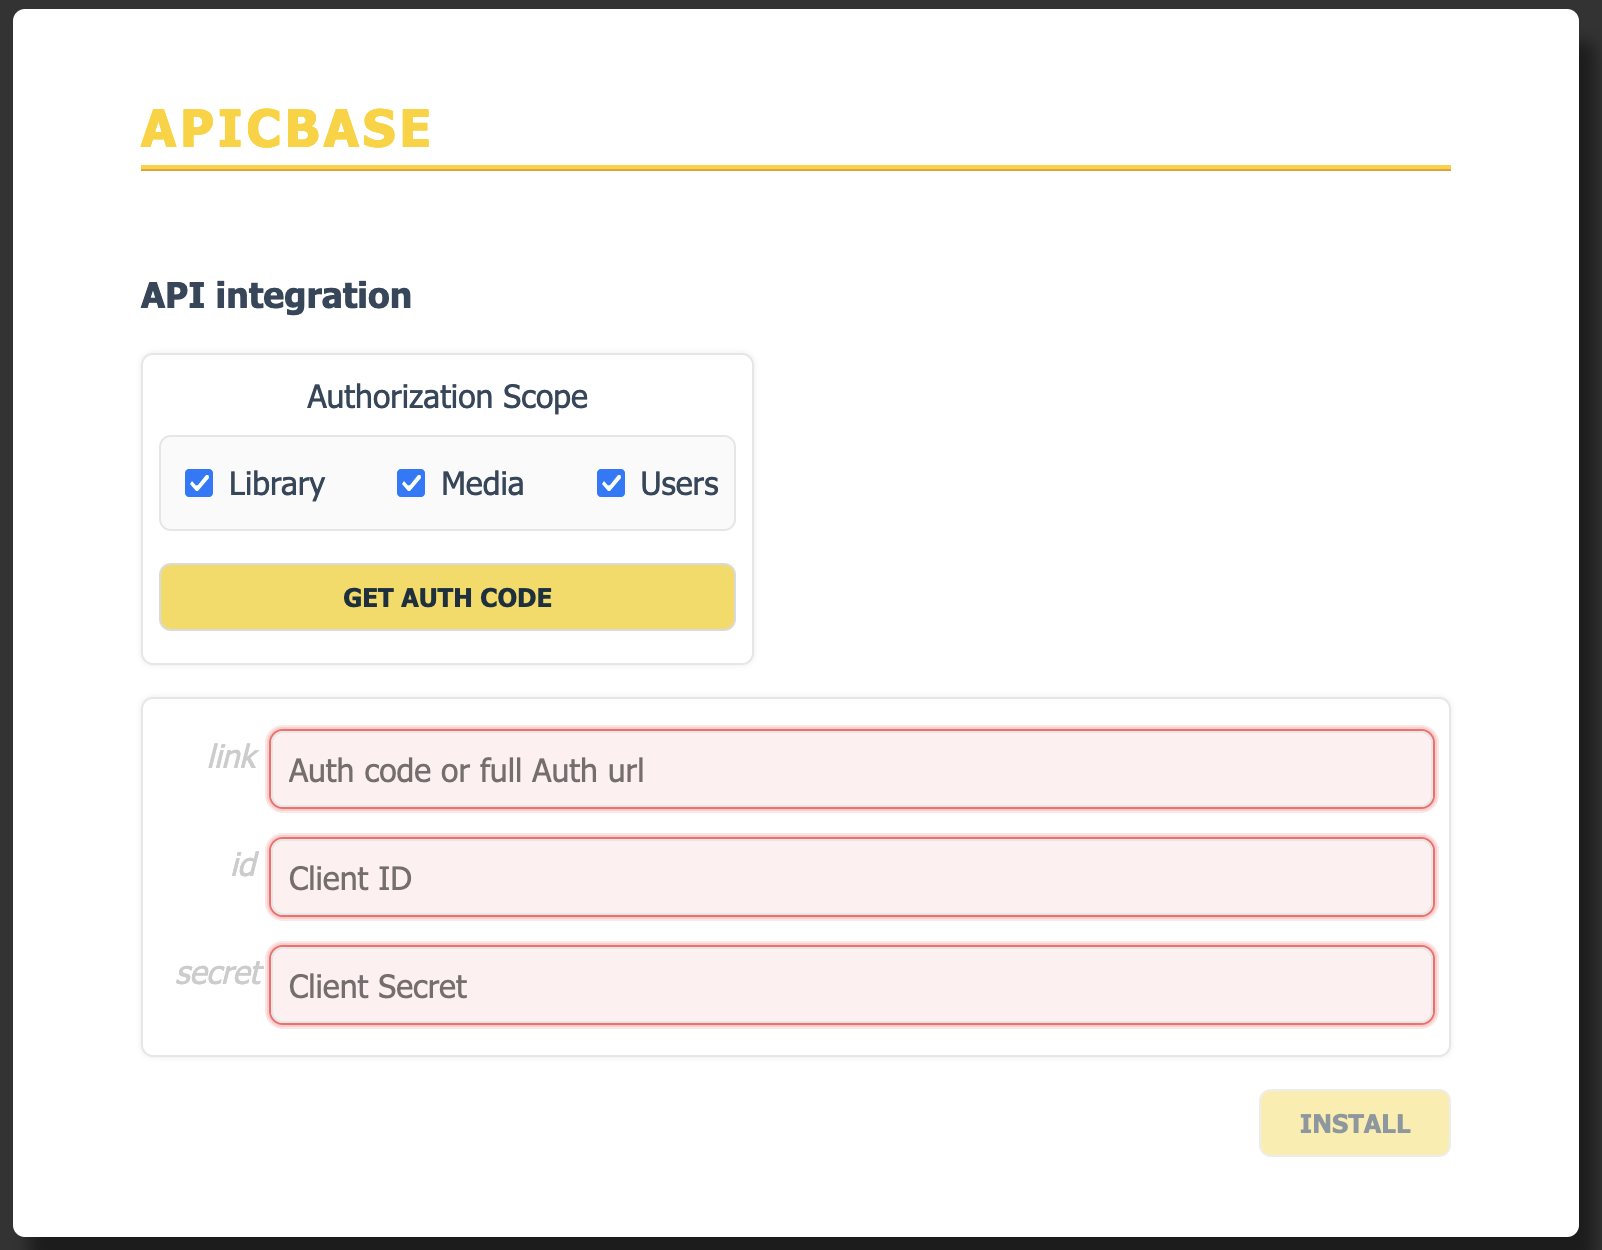
Task: Click the Library label text
Action: click(x=277, y=484)
